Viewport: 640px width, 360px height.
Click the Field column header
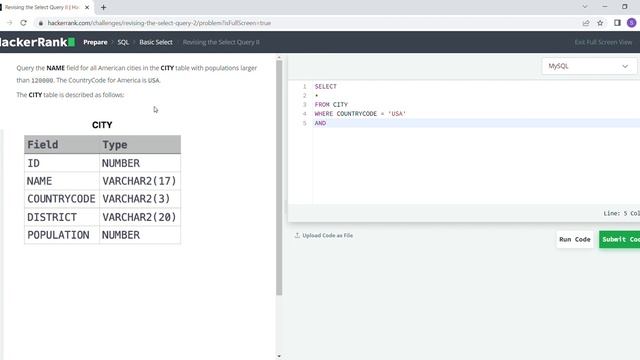pos(62,144)
